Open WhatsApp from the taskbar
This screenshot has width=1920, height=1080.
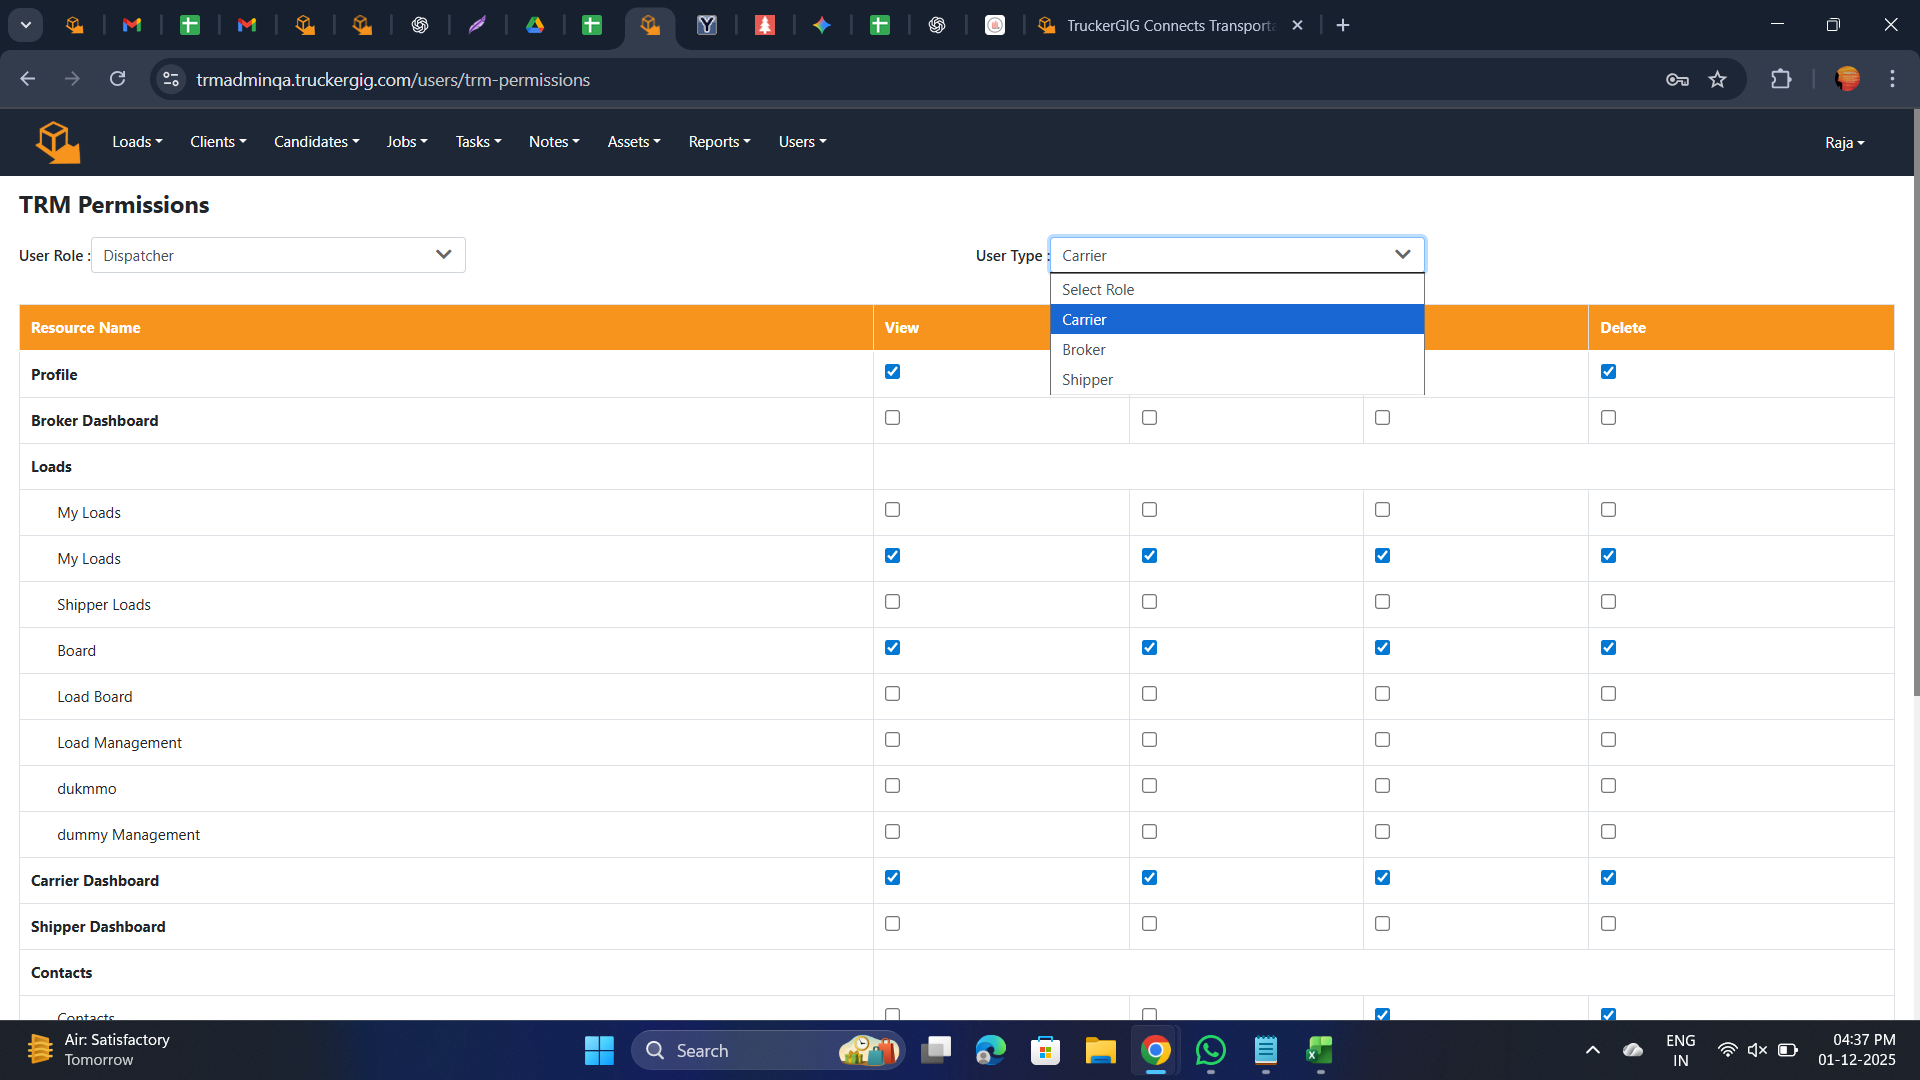pos(1210,1051)
